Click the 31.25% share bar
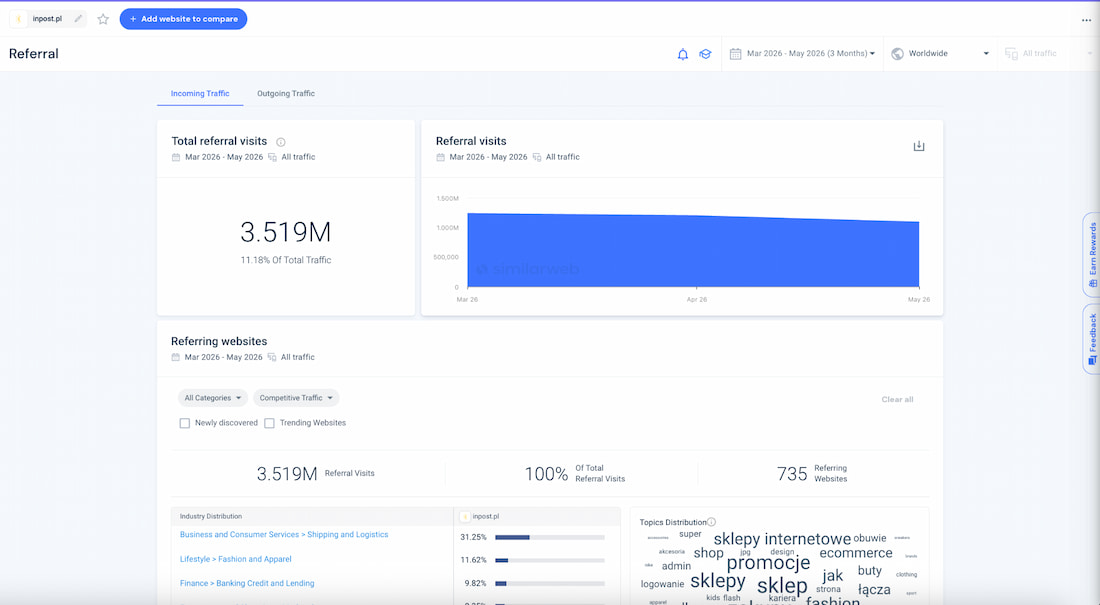 (550, 538)
